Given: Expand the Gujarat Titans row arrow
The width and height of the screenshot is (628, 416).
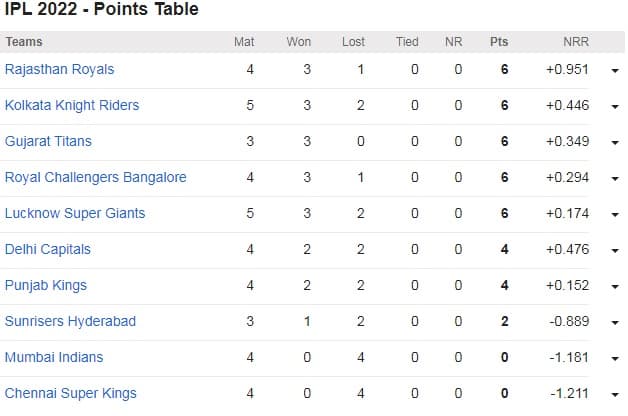Looking at the screenshot, I should [614, 143].
